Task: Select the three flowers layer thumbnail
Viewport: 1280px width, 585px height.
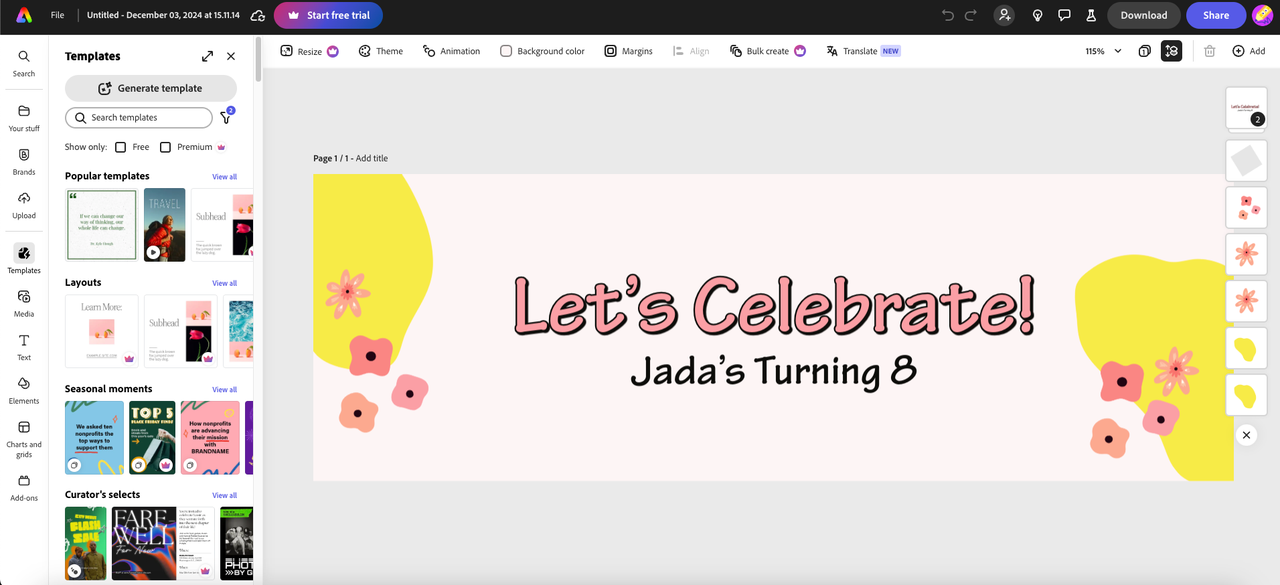Action: coord(1246,207)
